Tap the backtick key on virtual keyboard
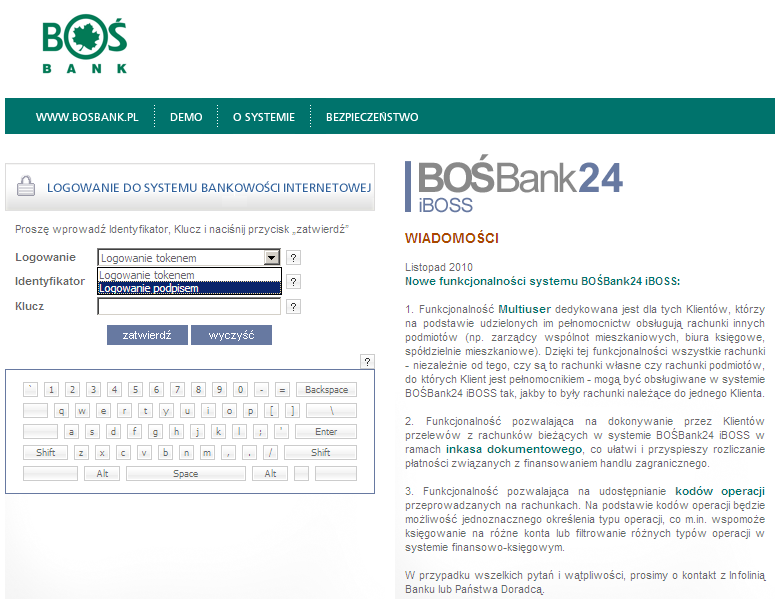 [x=30, y=389]
